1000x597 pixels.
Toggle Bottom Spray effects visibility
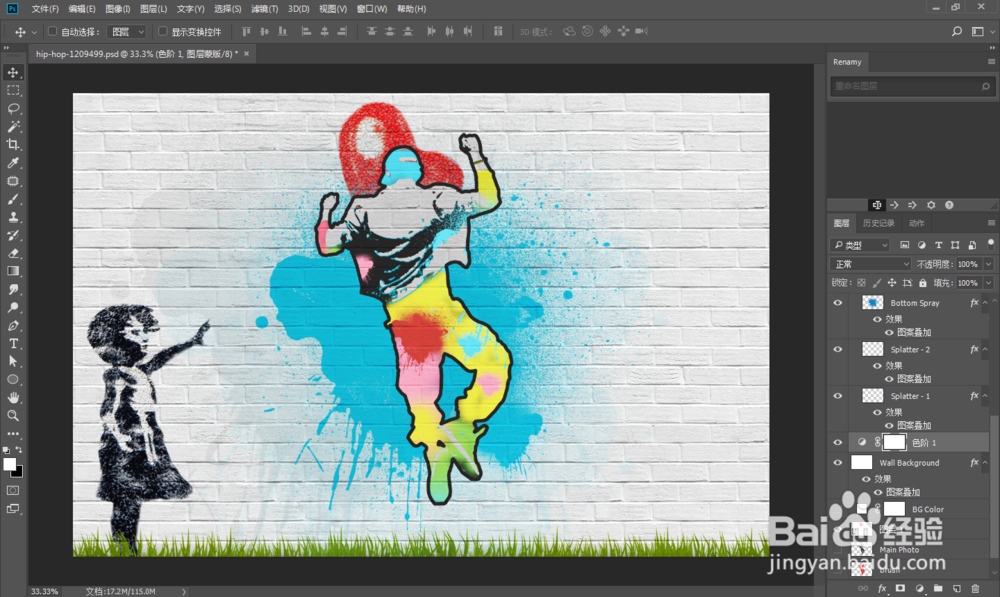878,319
